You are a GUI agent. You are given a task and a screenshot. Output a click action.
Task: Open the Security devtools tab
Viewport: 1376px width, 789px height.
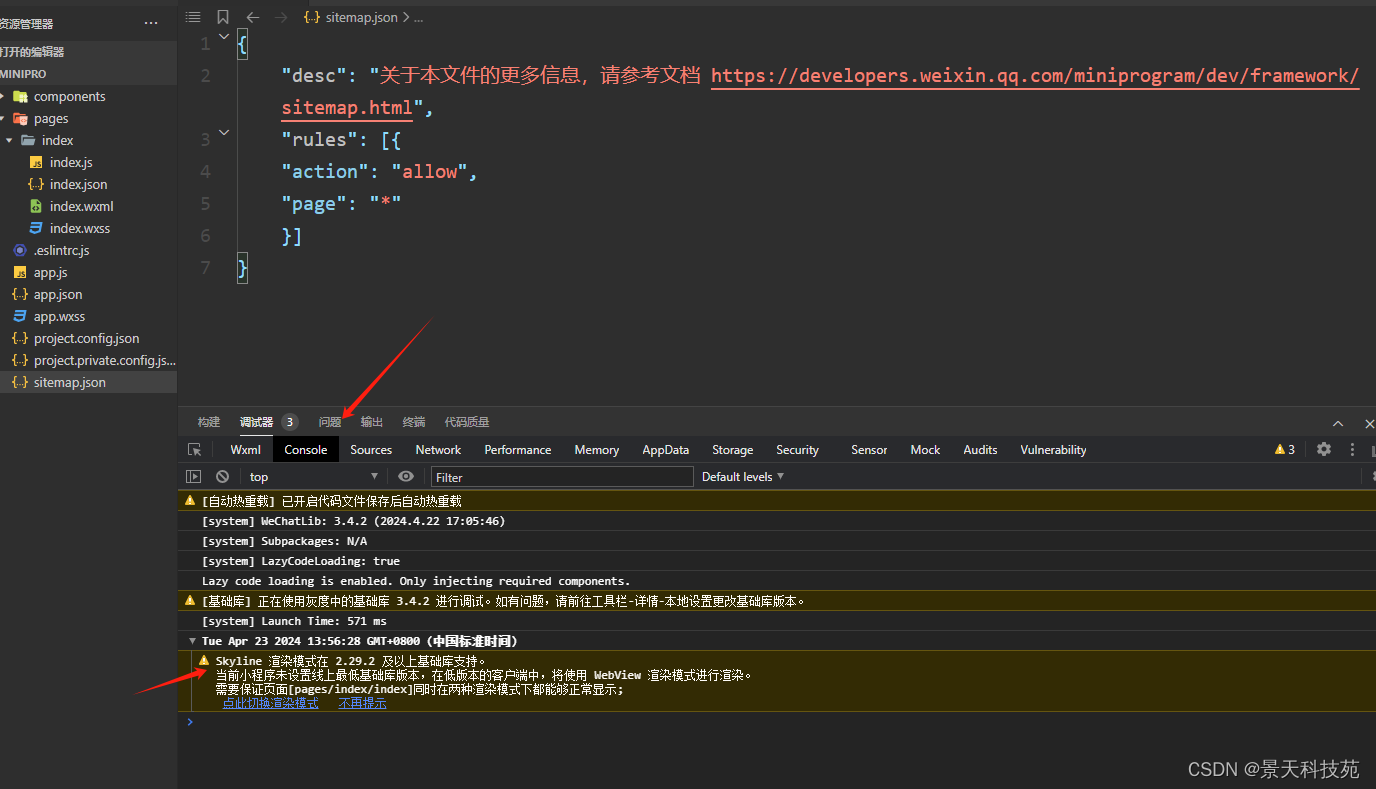click(x=798, y=450)
